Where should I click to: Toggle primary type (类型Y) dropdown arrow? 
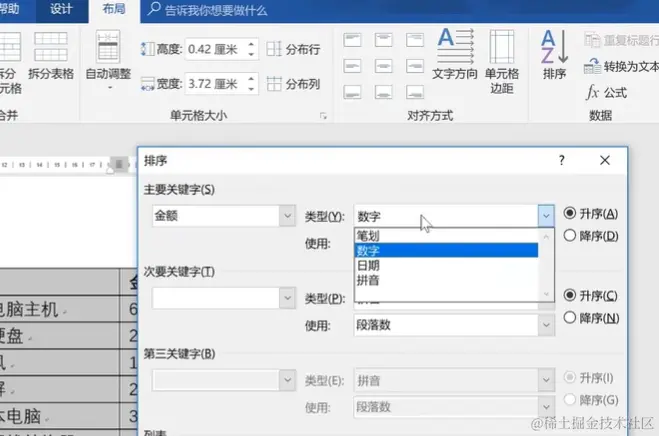coord(546,216)
